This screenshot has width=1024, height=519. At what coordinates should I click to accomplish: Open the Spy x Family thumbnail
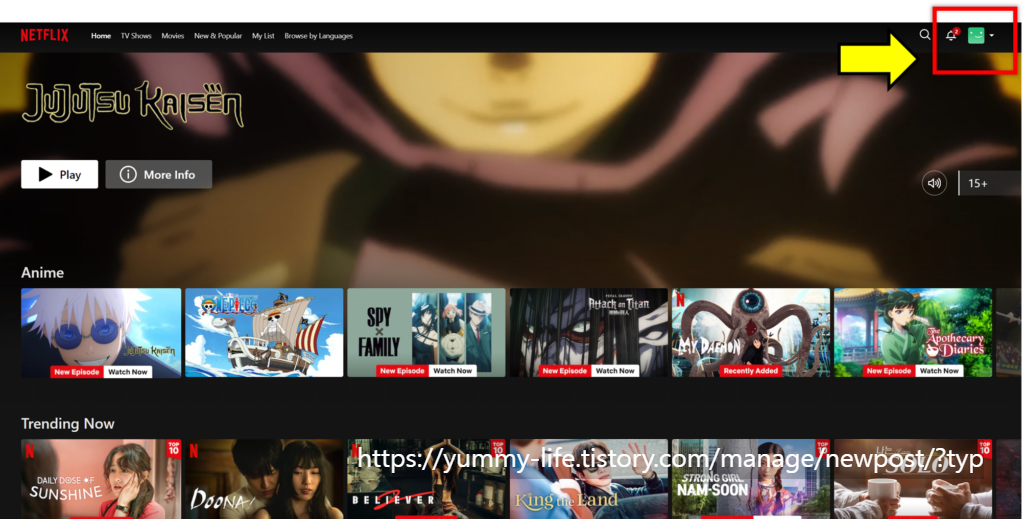(426, 332)
